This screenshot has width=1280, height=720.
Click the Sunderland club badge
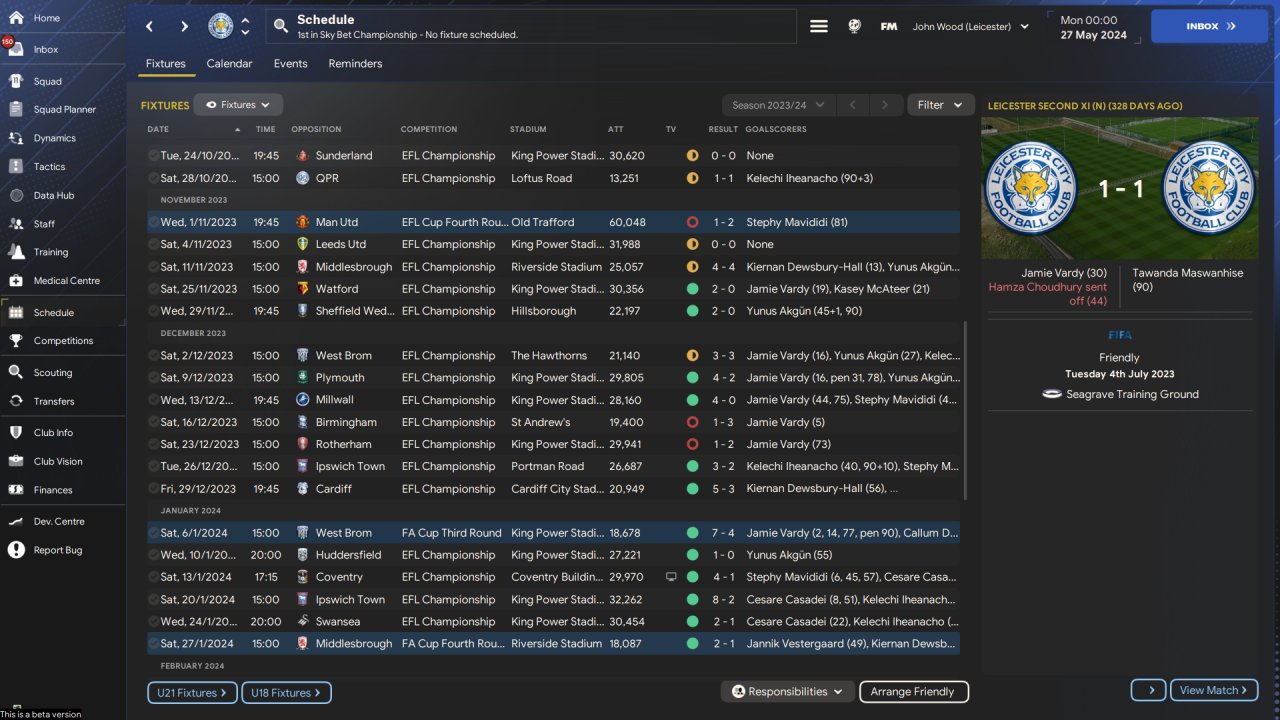click(303, 156)
